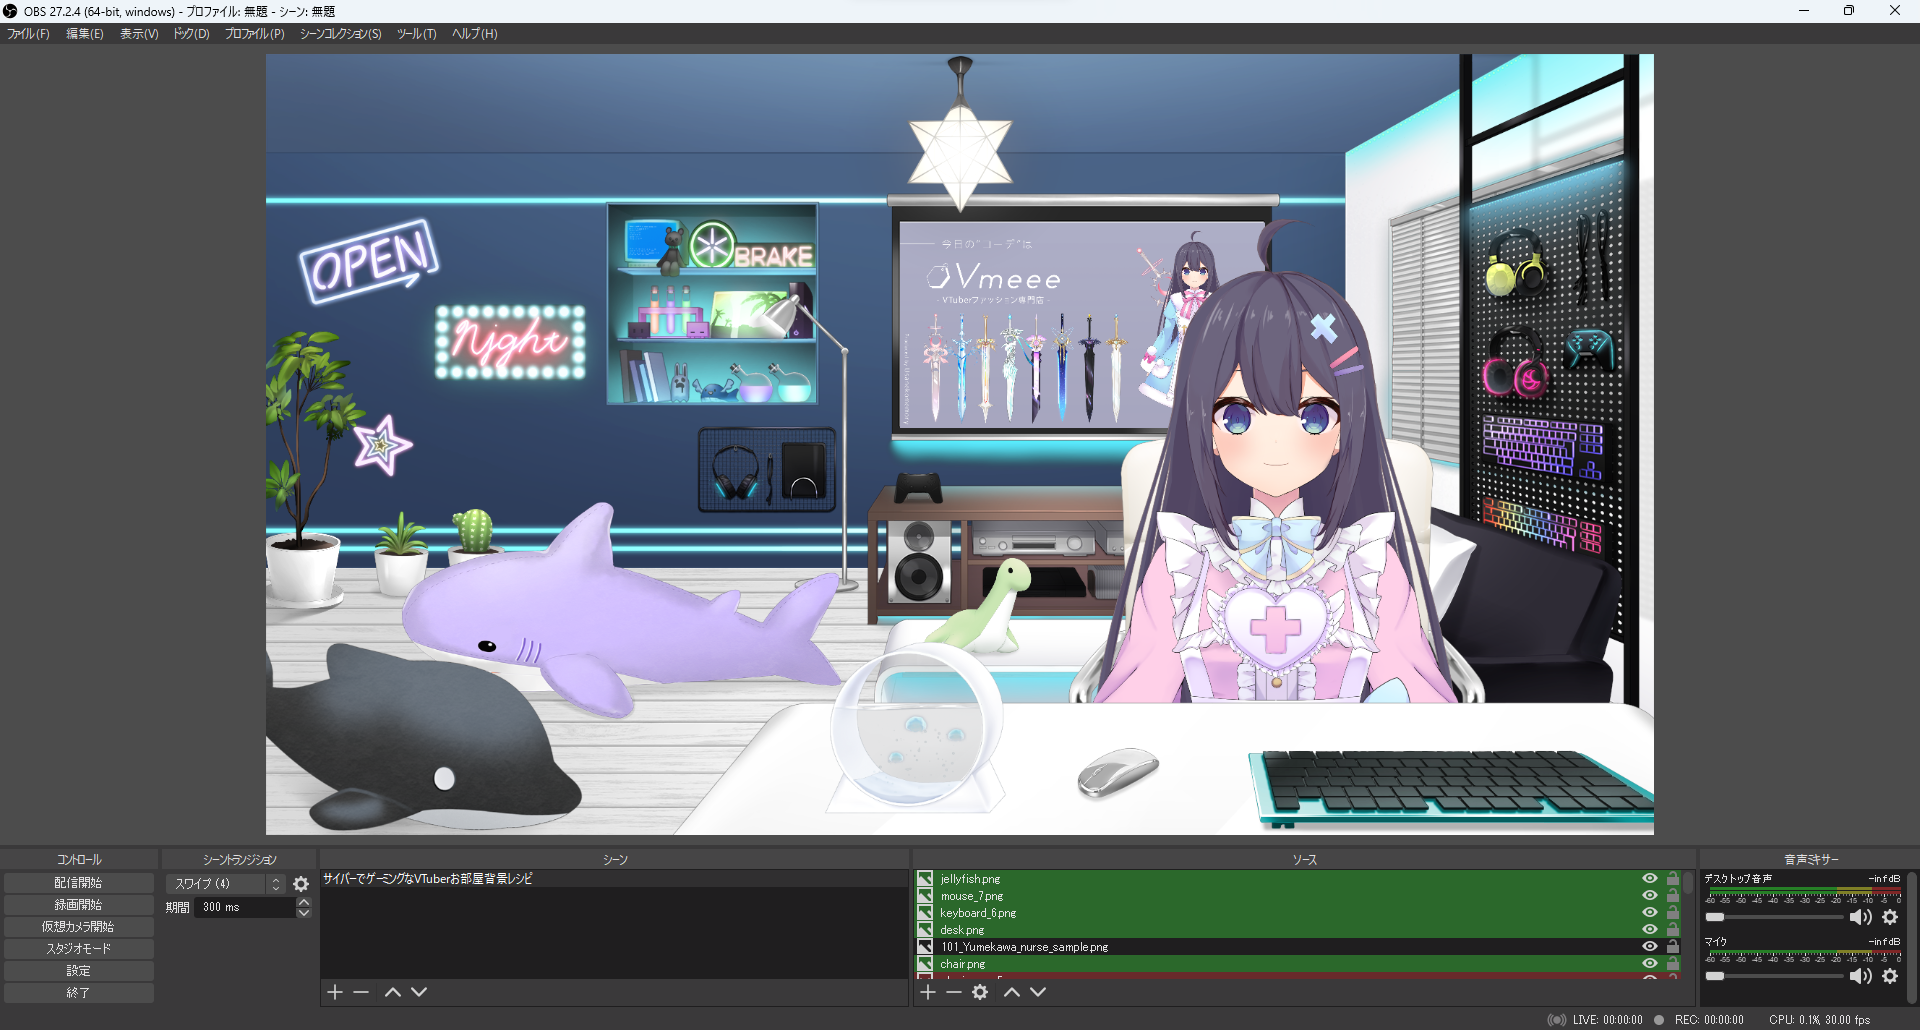Toggle visibility of desk.png

tap(1650, 929)
